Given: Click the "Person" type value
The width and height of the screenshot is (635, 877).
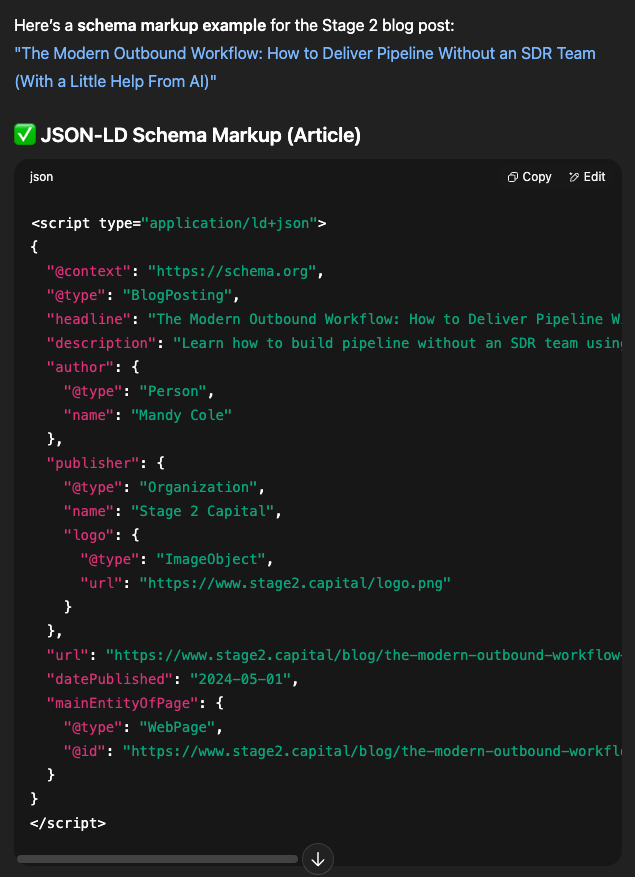Looking at the screenshot, I should coord(173,391).
